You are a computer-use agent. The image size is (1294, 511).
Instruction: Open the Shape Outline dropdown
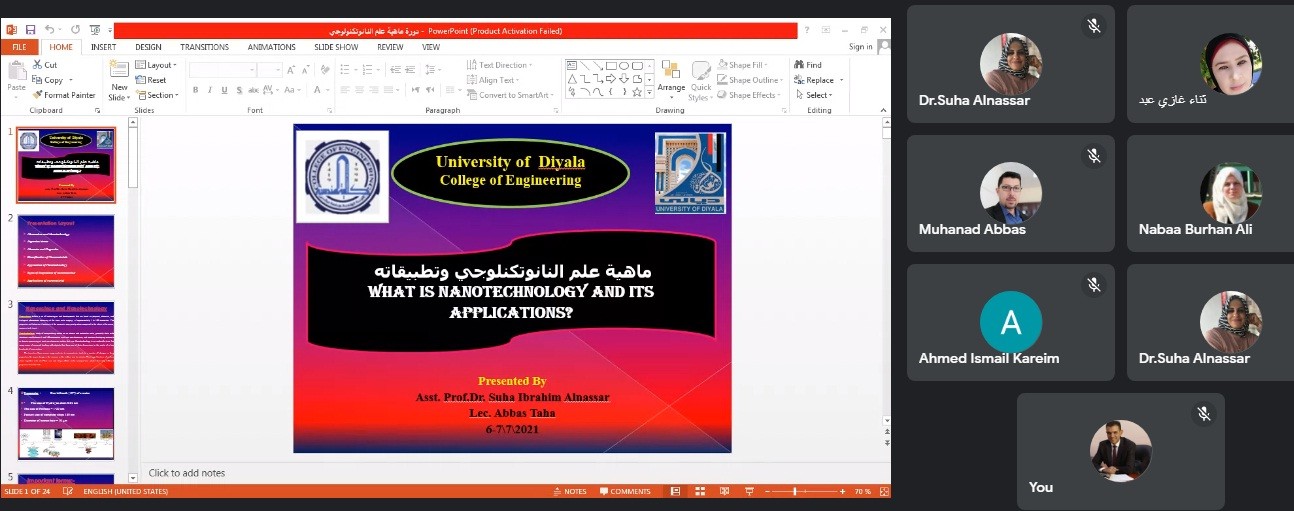(x=749, y=80)
